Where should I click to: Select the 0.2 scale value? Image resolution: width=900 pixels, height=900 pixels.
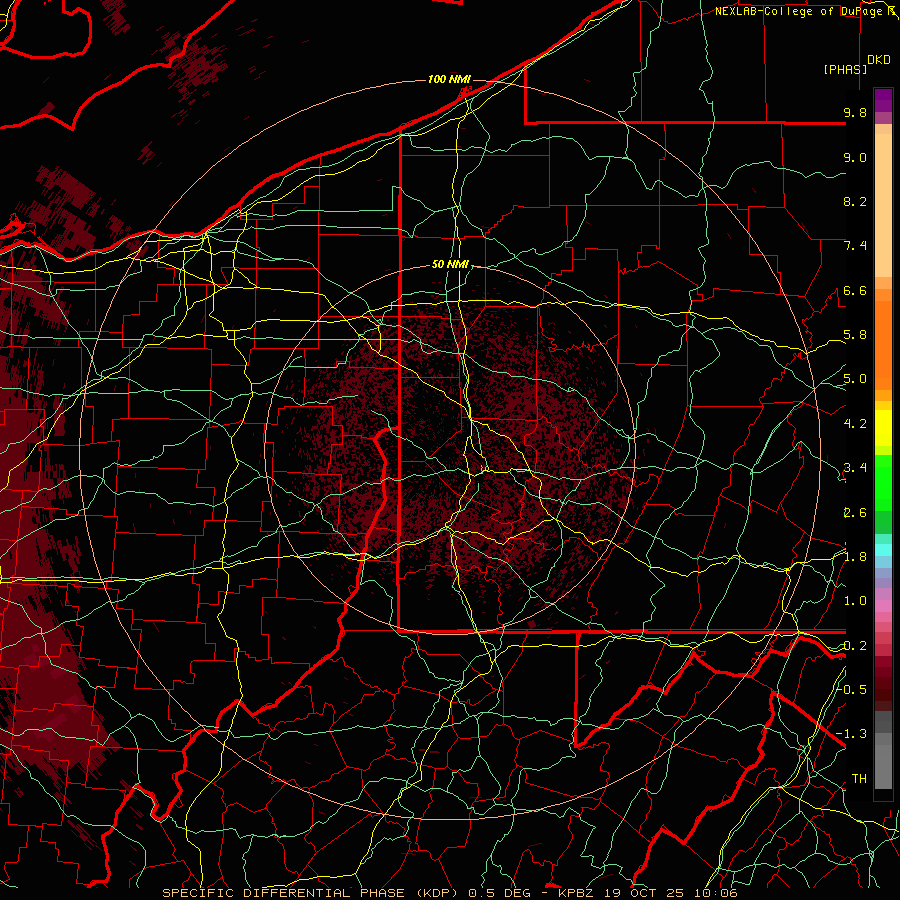(855, 646)
